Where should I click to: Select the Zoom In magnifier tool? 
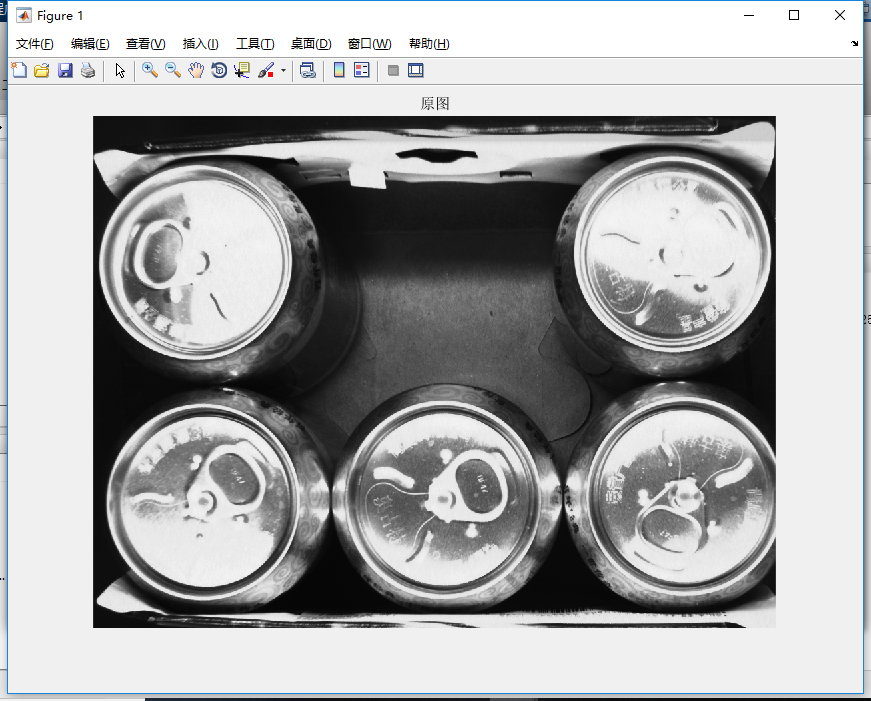[x=150, y=70]
